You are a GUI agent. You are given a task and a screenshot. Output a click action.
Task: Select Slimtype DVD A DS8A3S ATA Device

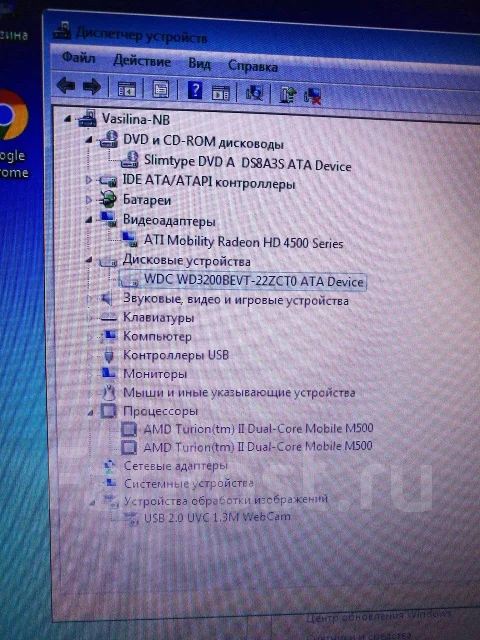tap(247, 163)
